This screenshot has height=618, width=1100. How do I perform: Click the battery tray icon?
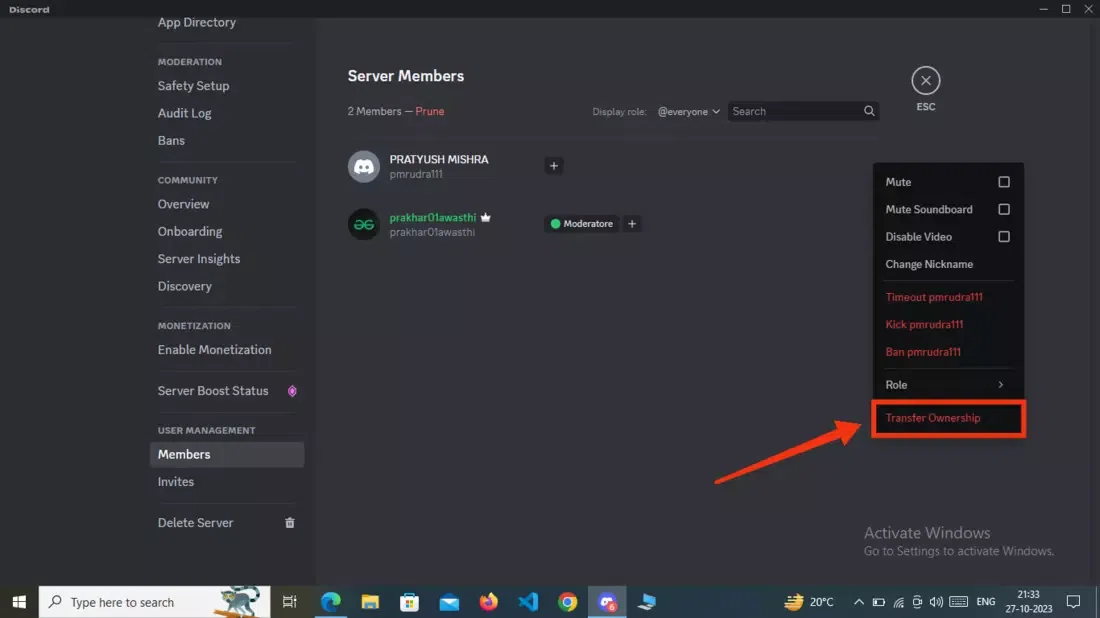pos(878,602)
